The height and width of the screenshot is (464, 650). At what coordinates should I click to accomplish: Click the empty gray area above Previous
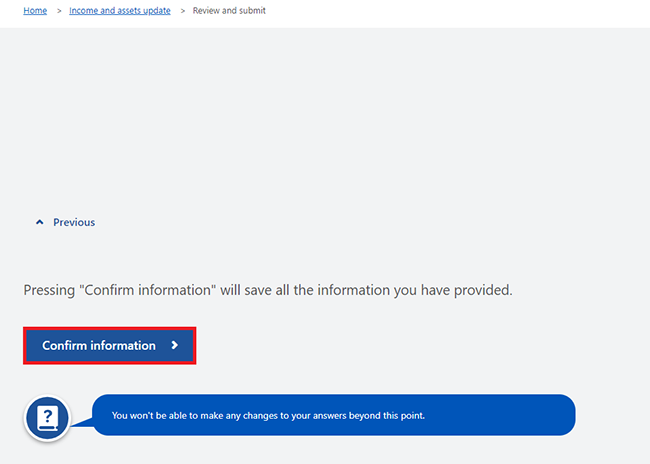(x=325, y=116)
